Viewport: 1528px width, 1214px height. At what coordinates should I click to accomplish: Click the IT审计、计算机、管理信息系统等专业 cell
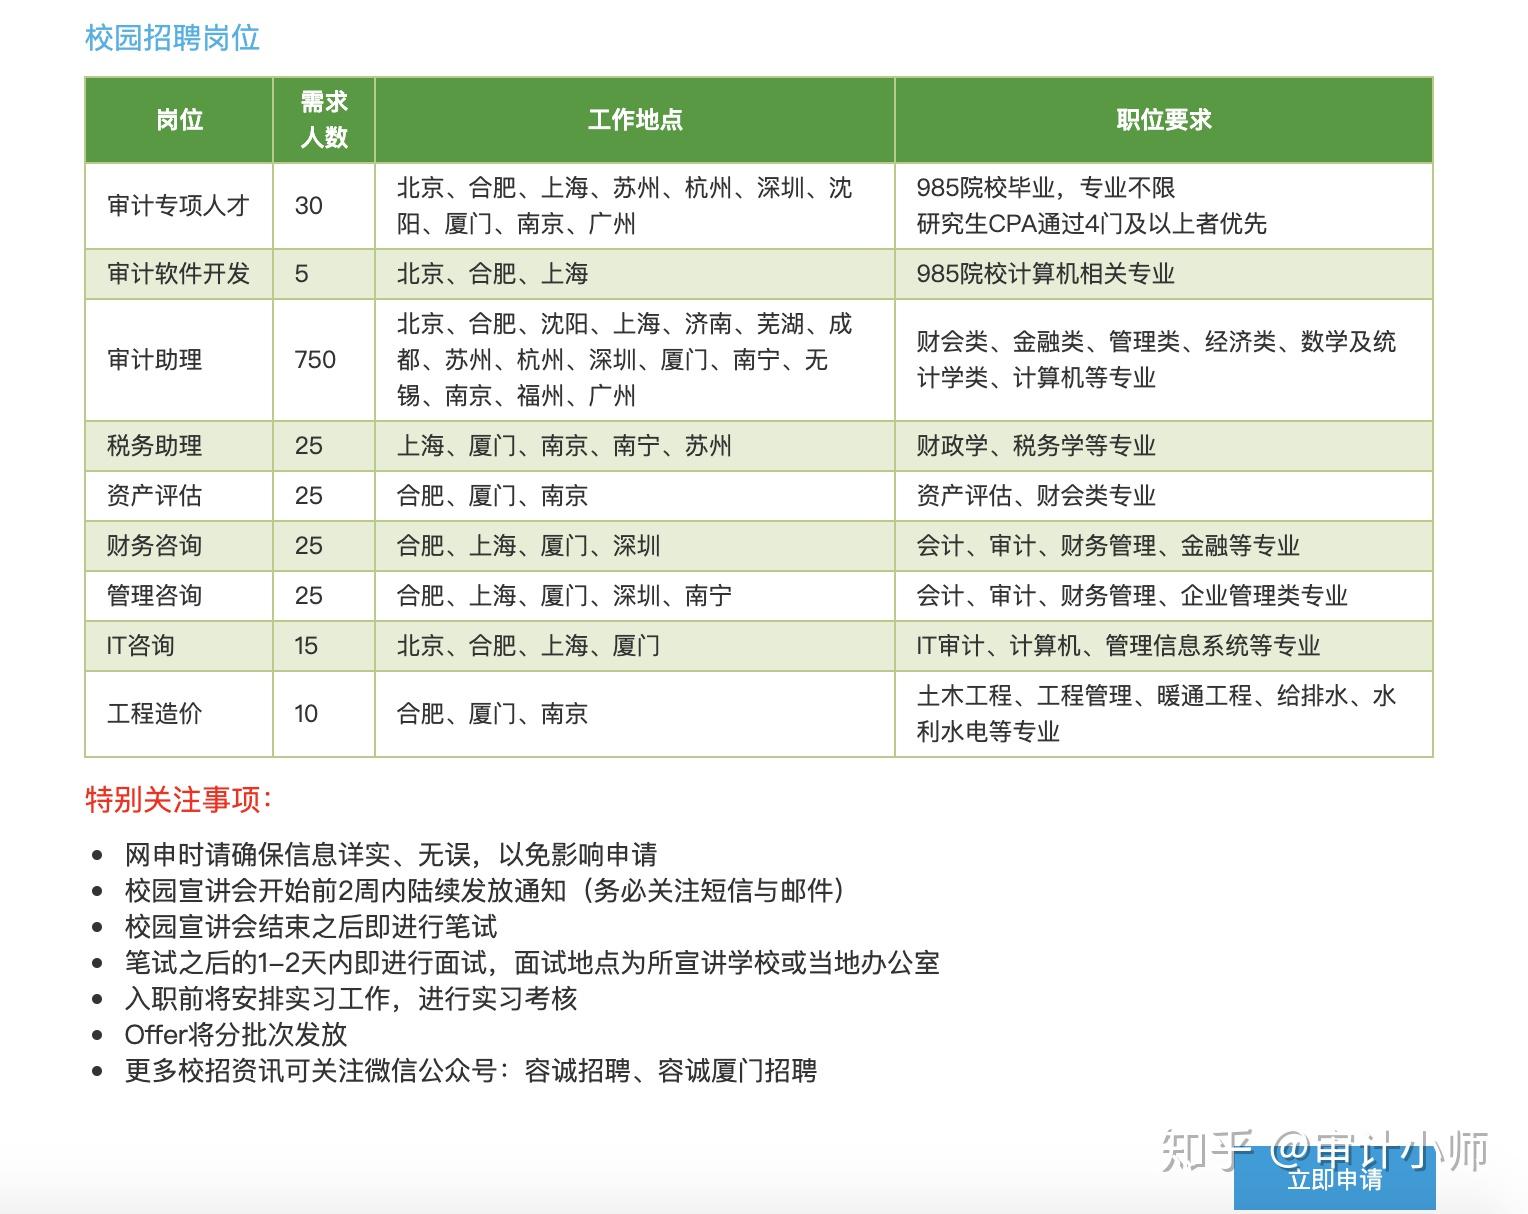(x=1164, y=646)
